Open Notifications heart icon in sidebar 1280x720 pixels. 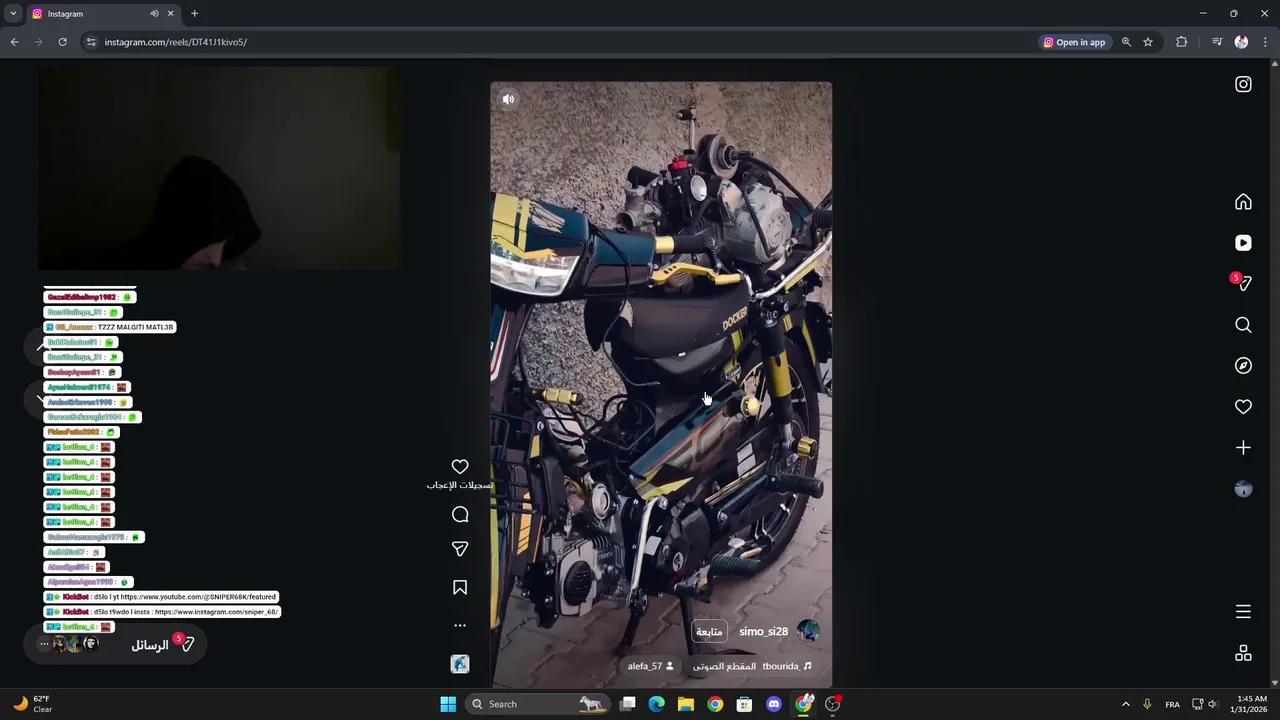coord(1243,406)
